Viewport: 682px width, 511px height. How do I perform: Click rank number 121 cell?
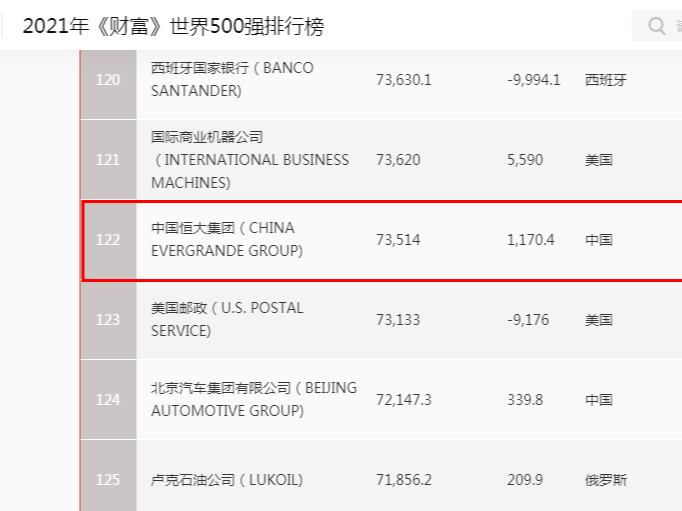(x=108, y=160)
